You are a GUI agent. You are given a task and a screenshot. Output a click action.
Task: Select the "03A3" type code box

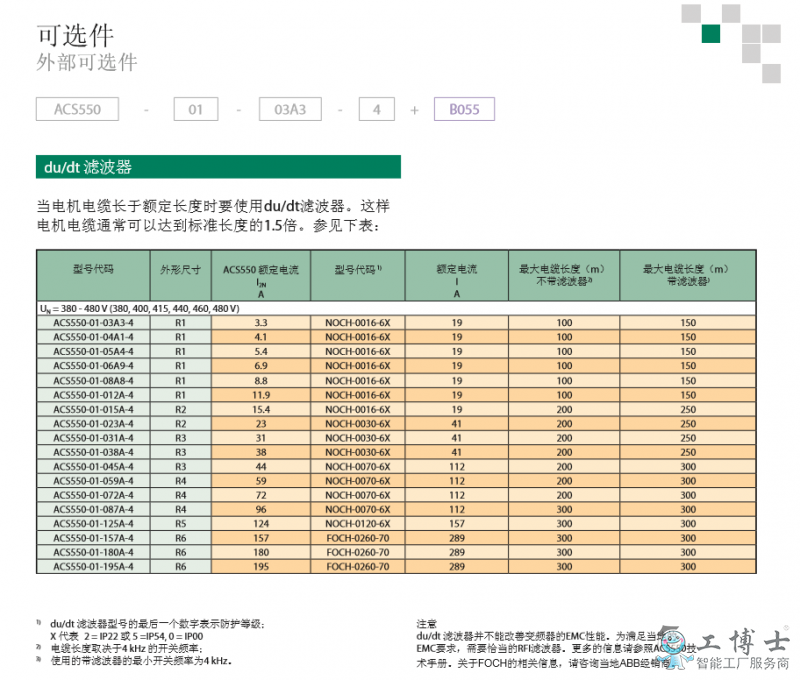290,109
